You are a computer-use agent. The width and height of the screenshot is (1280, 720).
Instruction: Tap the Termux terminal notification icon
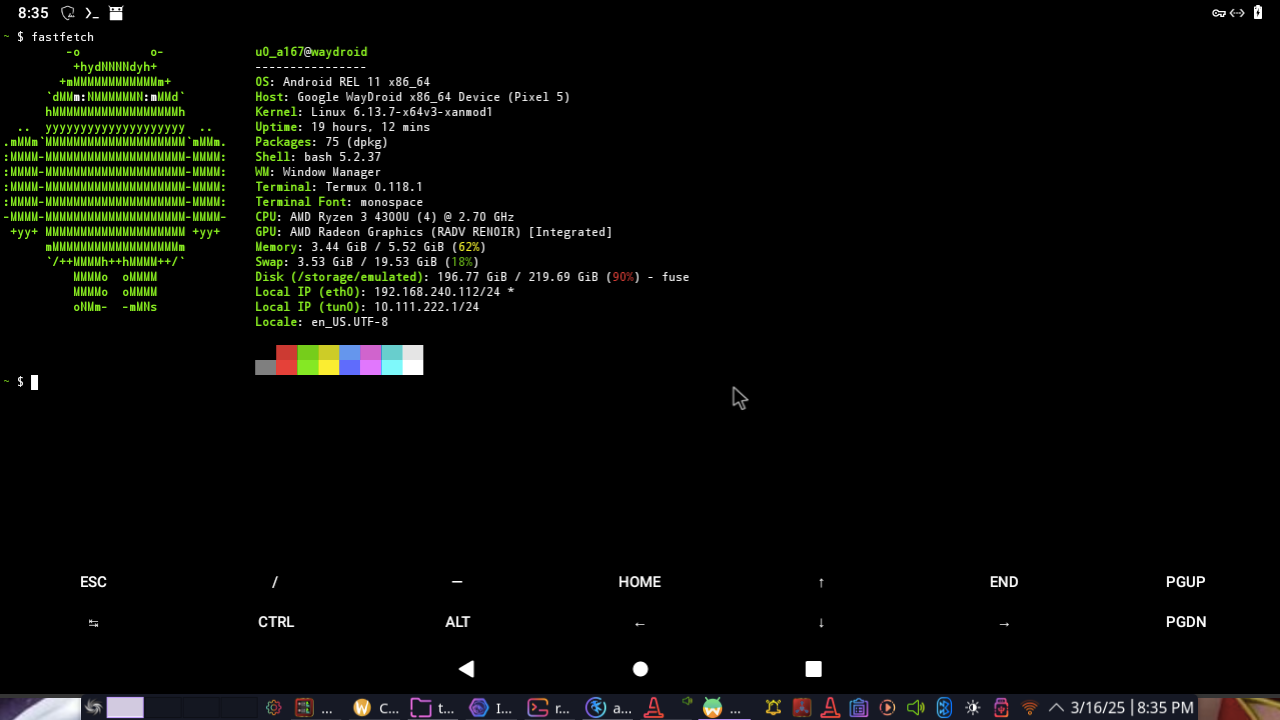pyautogui.click(x=91, y=14)
